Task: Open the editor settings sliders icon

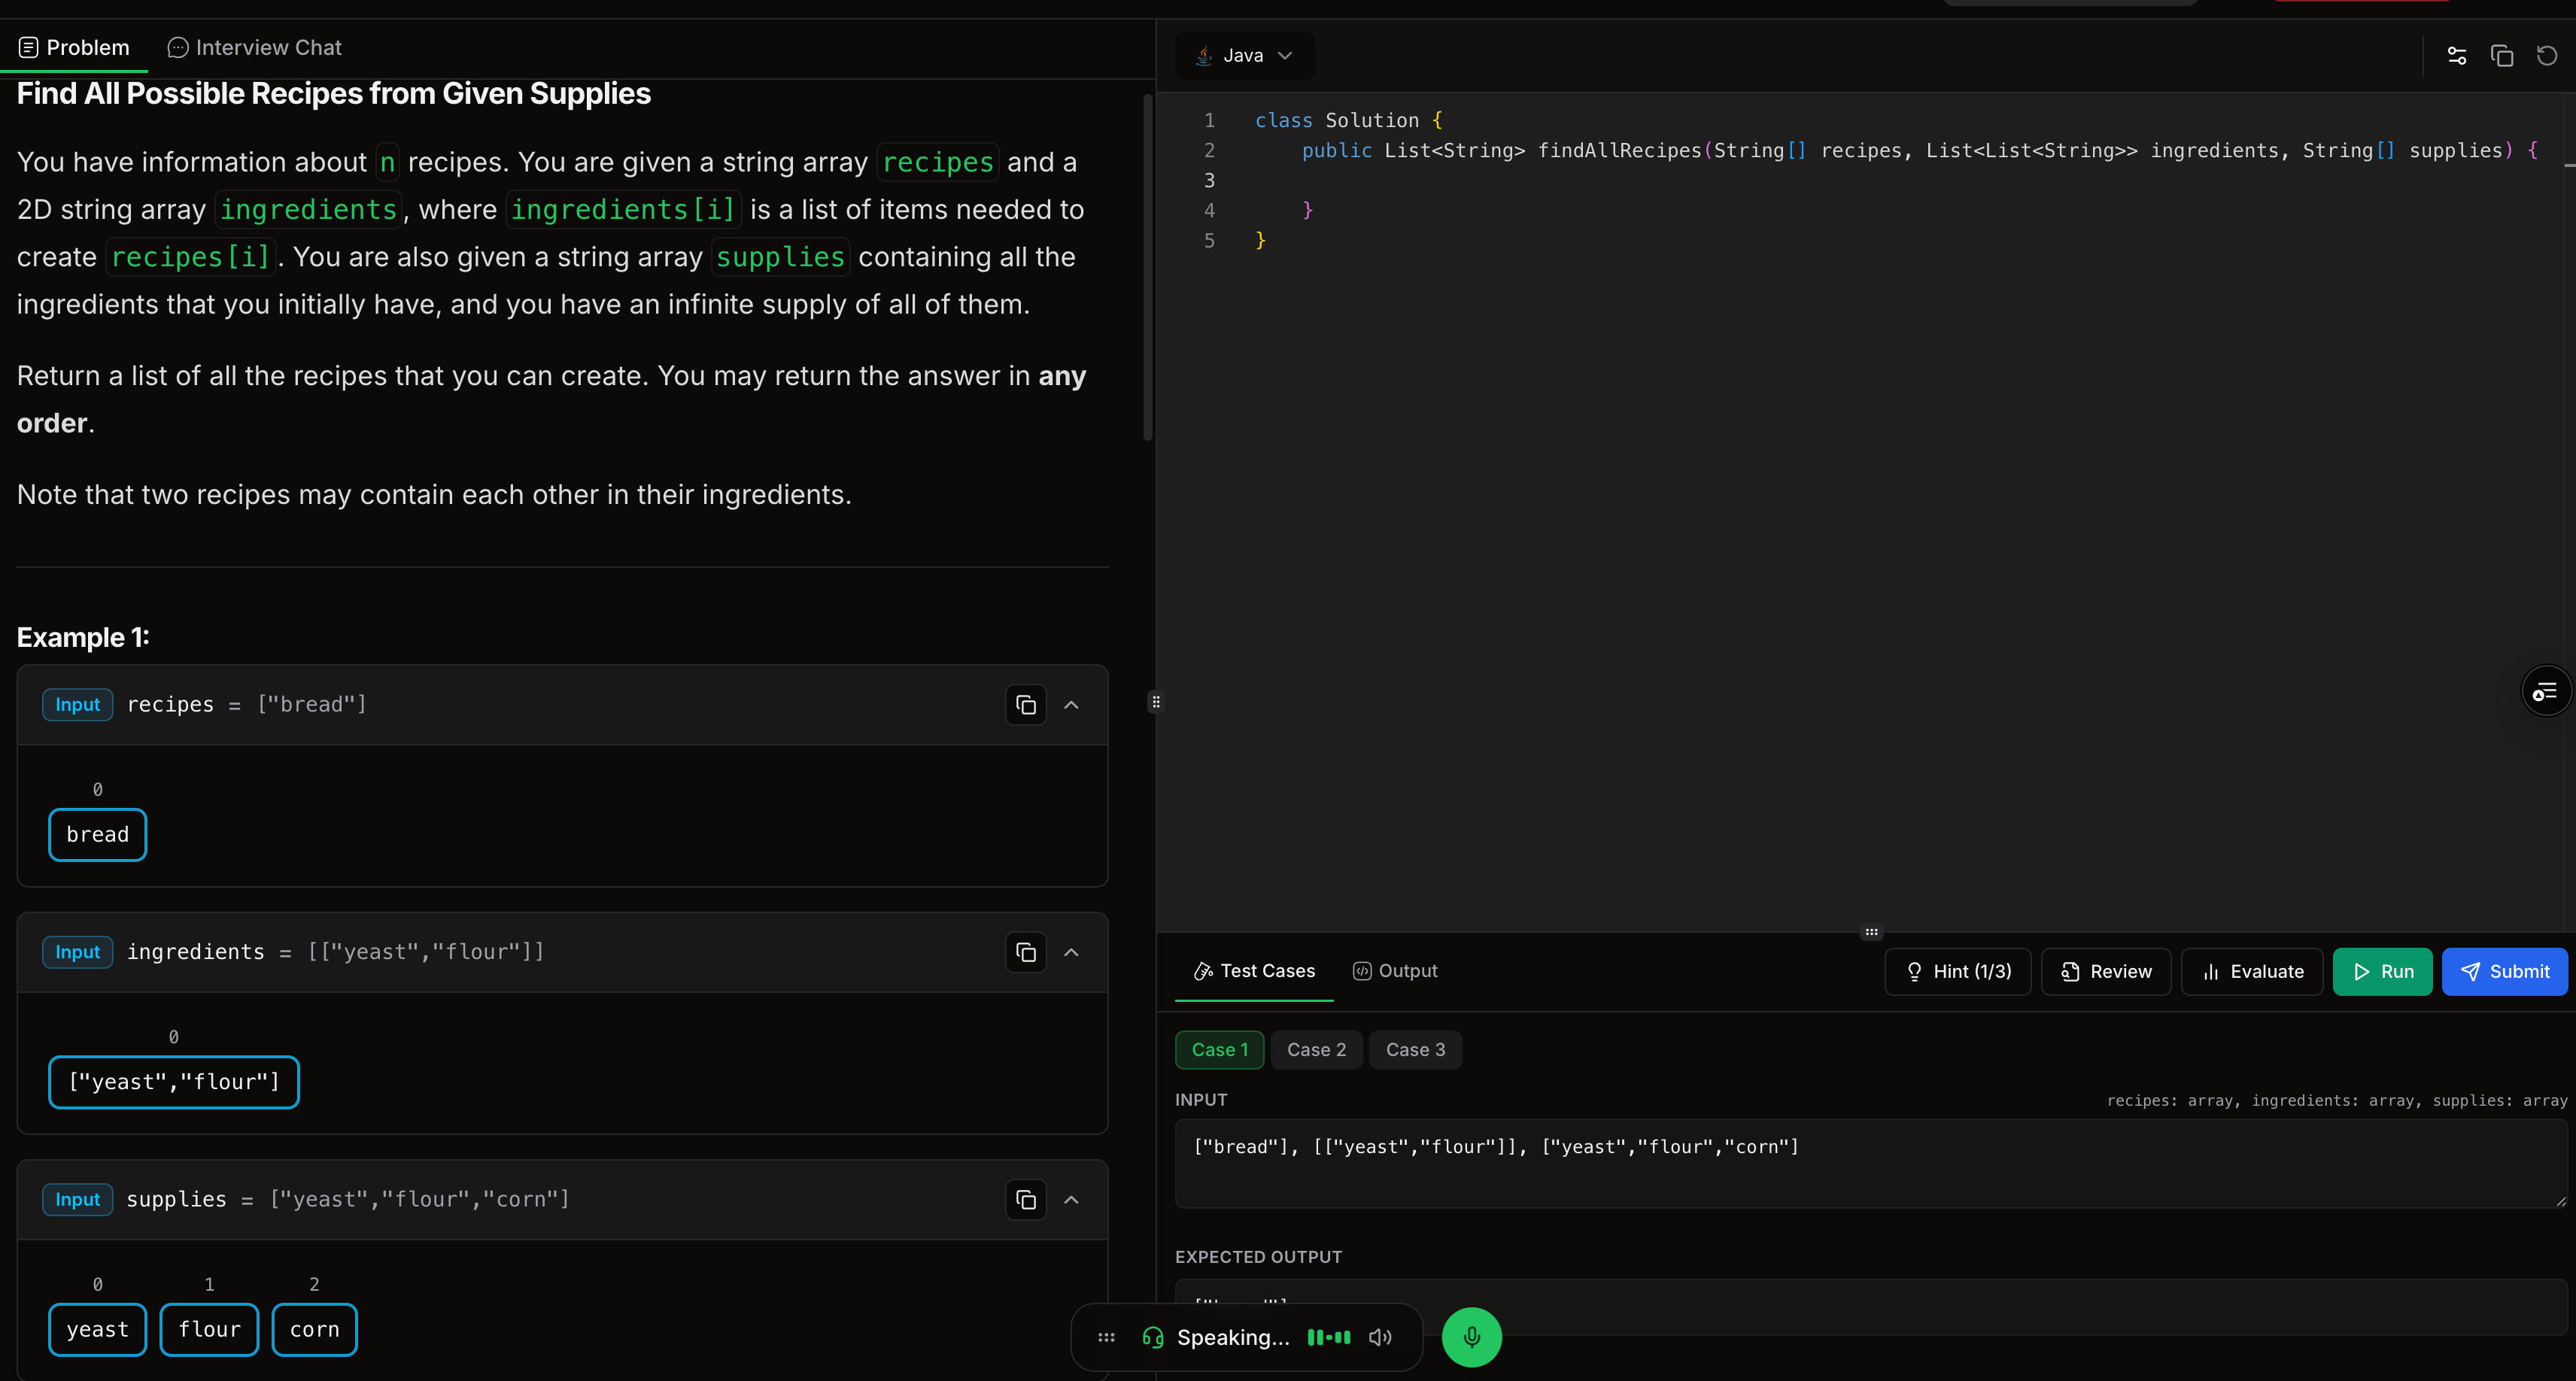Action: pos(2456,56)
